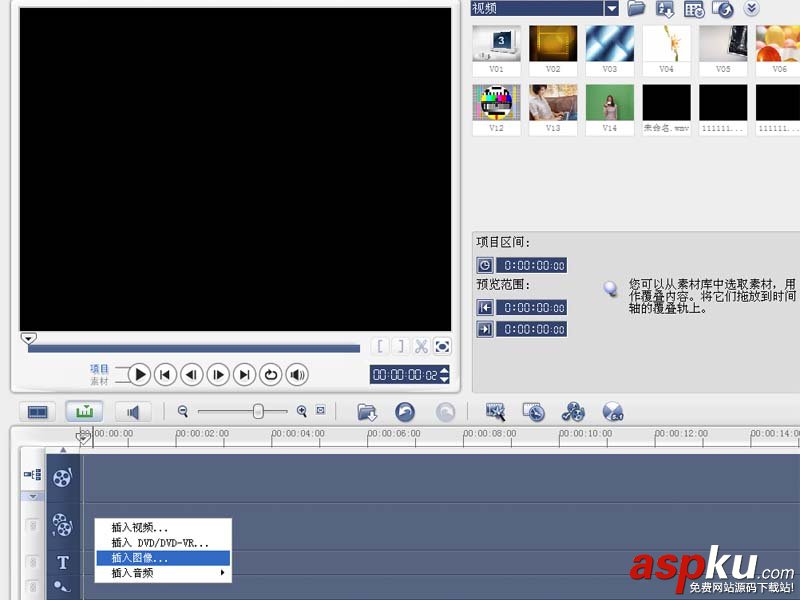Open the system volume button
The width and height of the screenshot is (800, 600).
[297, 375]
